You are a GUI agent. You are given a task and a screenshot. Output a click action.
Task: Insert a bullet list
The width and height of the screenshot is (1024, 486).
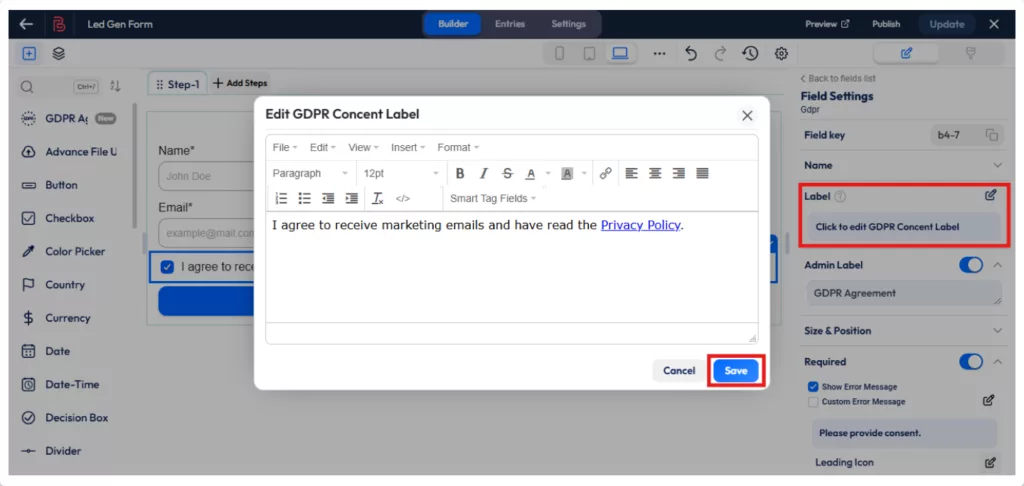304,198
